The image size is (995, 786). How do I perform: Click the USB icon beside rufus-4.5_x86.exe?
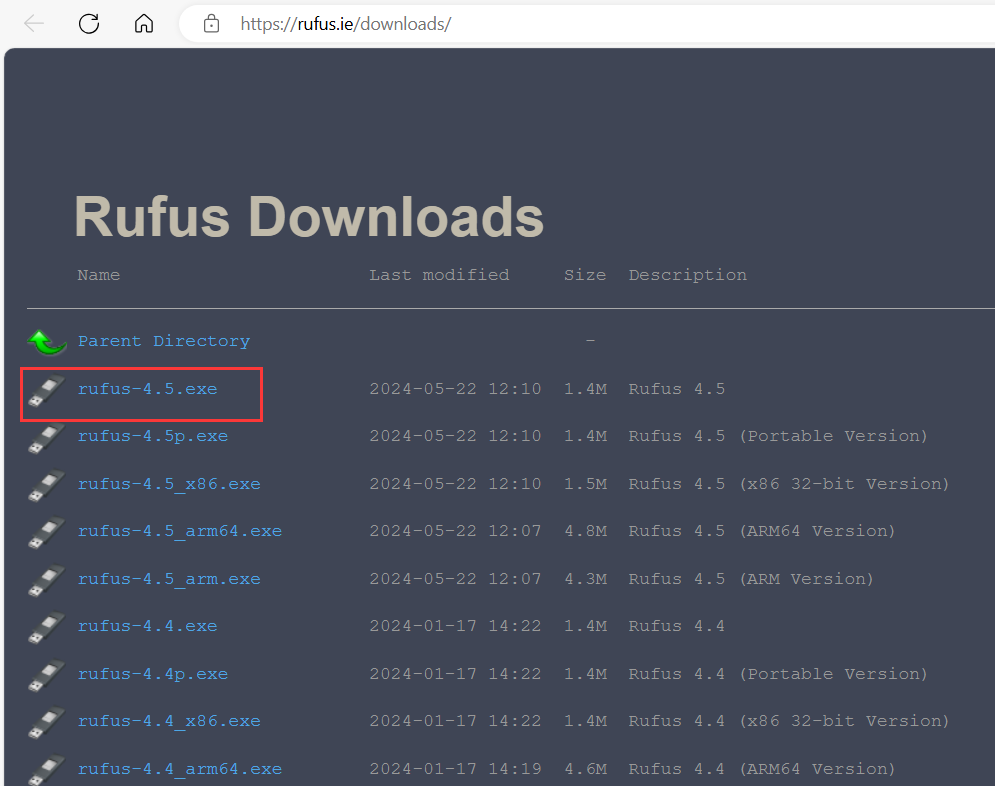(46, 485)
